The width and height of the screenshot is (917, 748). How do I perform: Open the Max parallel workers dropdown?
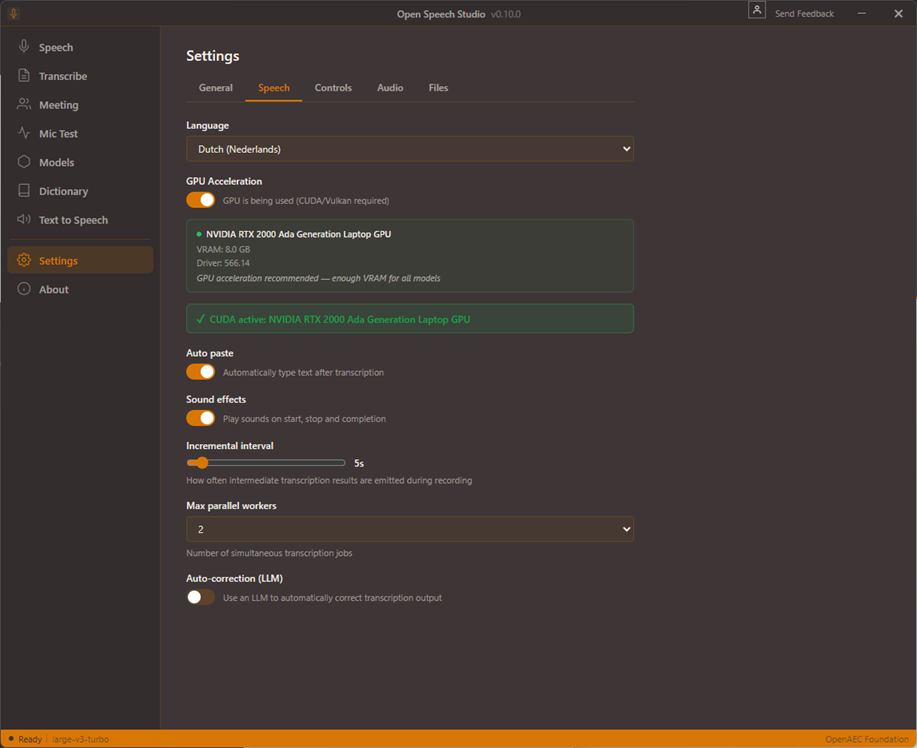410,529
